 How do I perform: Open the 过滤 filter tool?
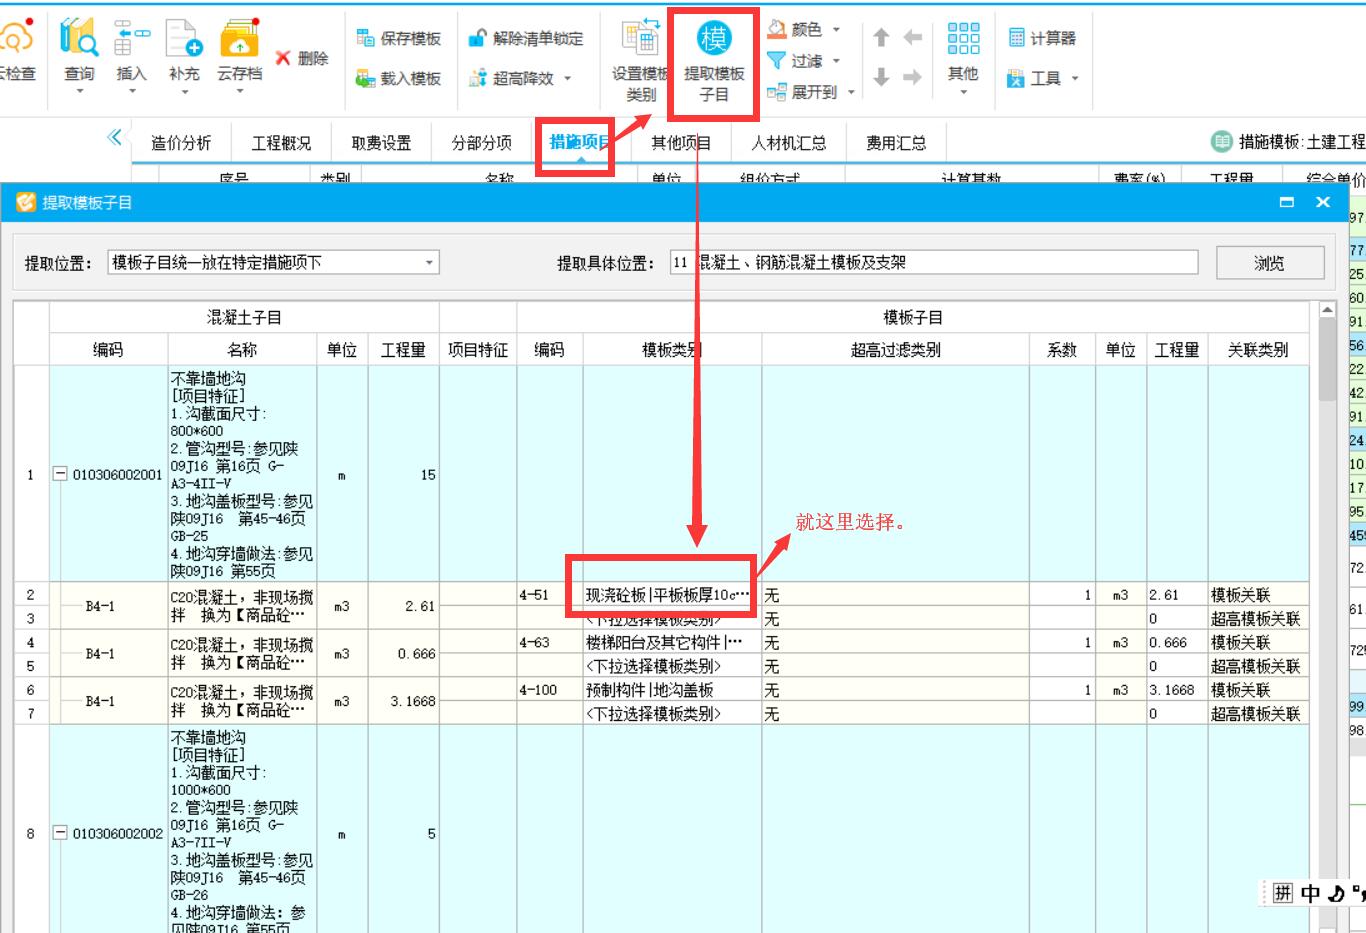pos(796,60)
